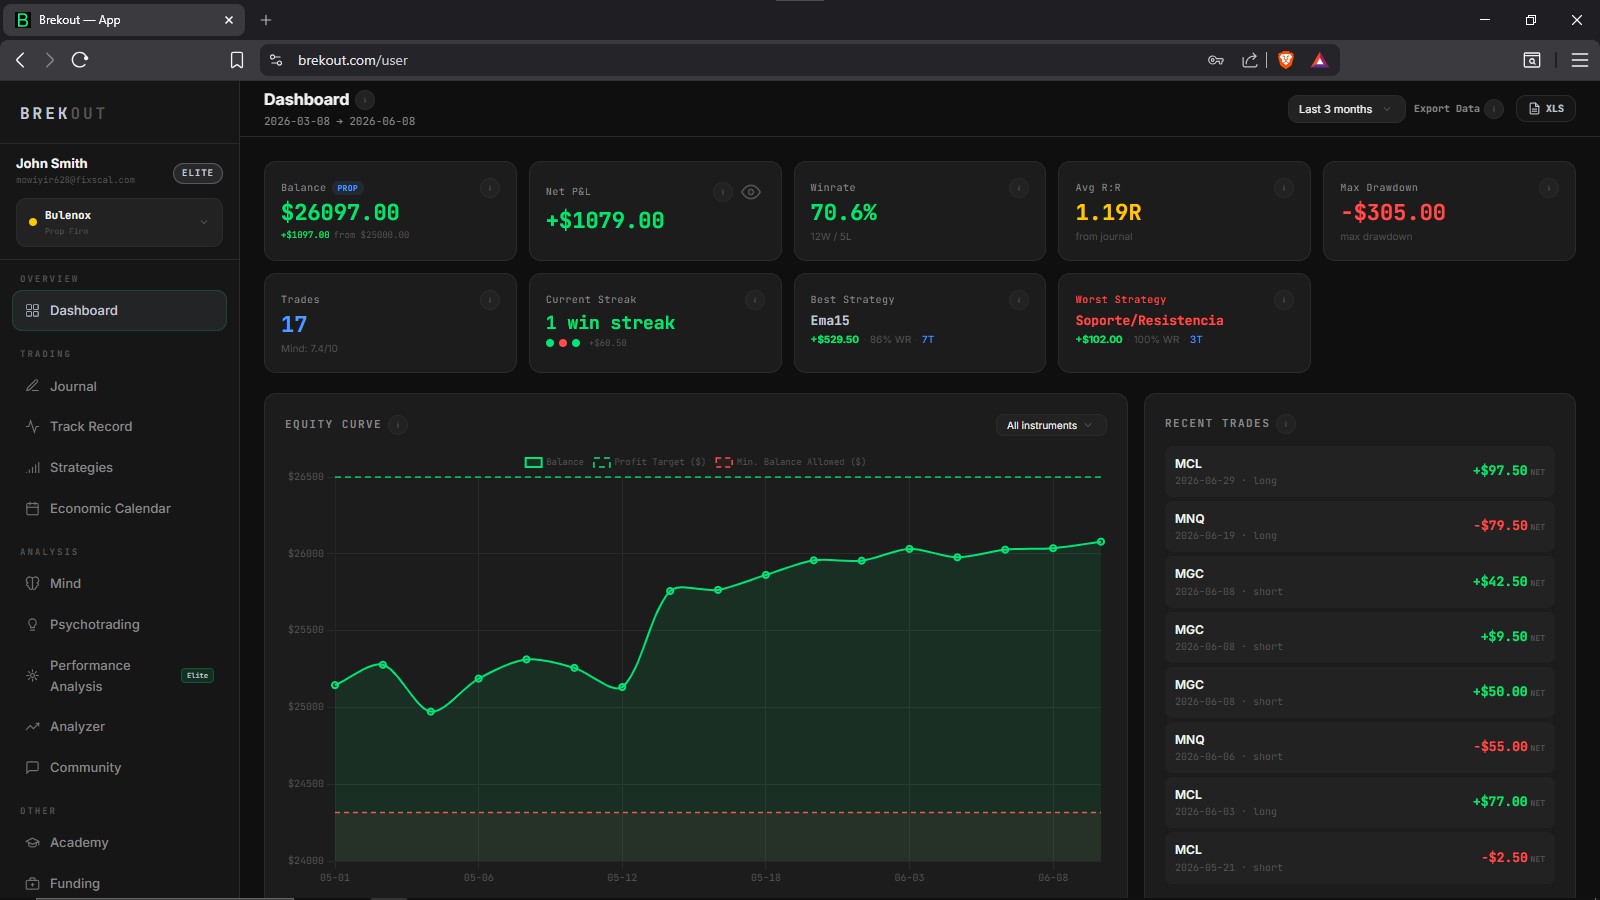Open the MCL +$97.50 trade
This screenshot has width=1600, height=900.
(1360, 472)
